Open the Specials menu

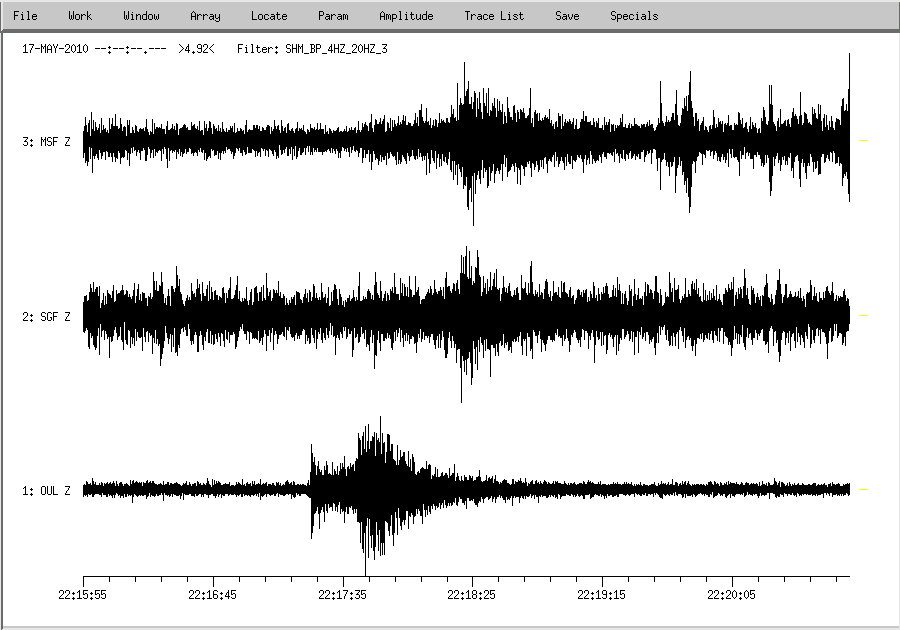click(634, 16)
